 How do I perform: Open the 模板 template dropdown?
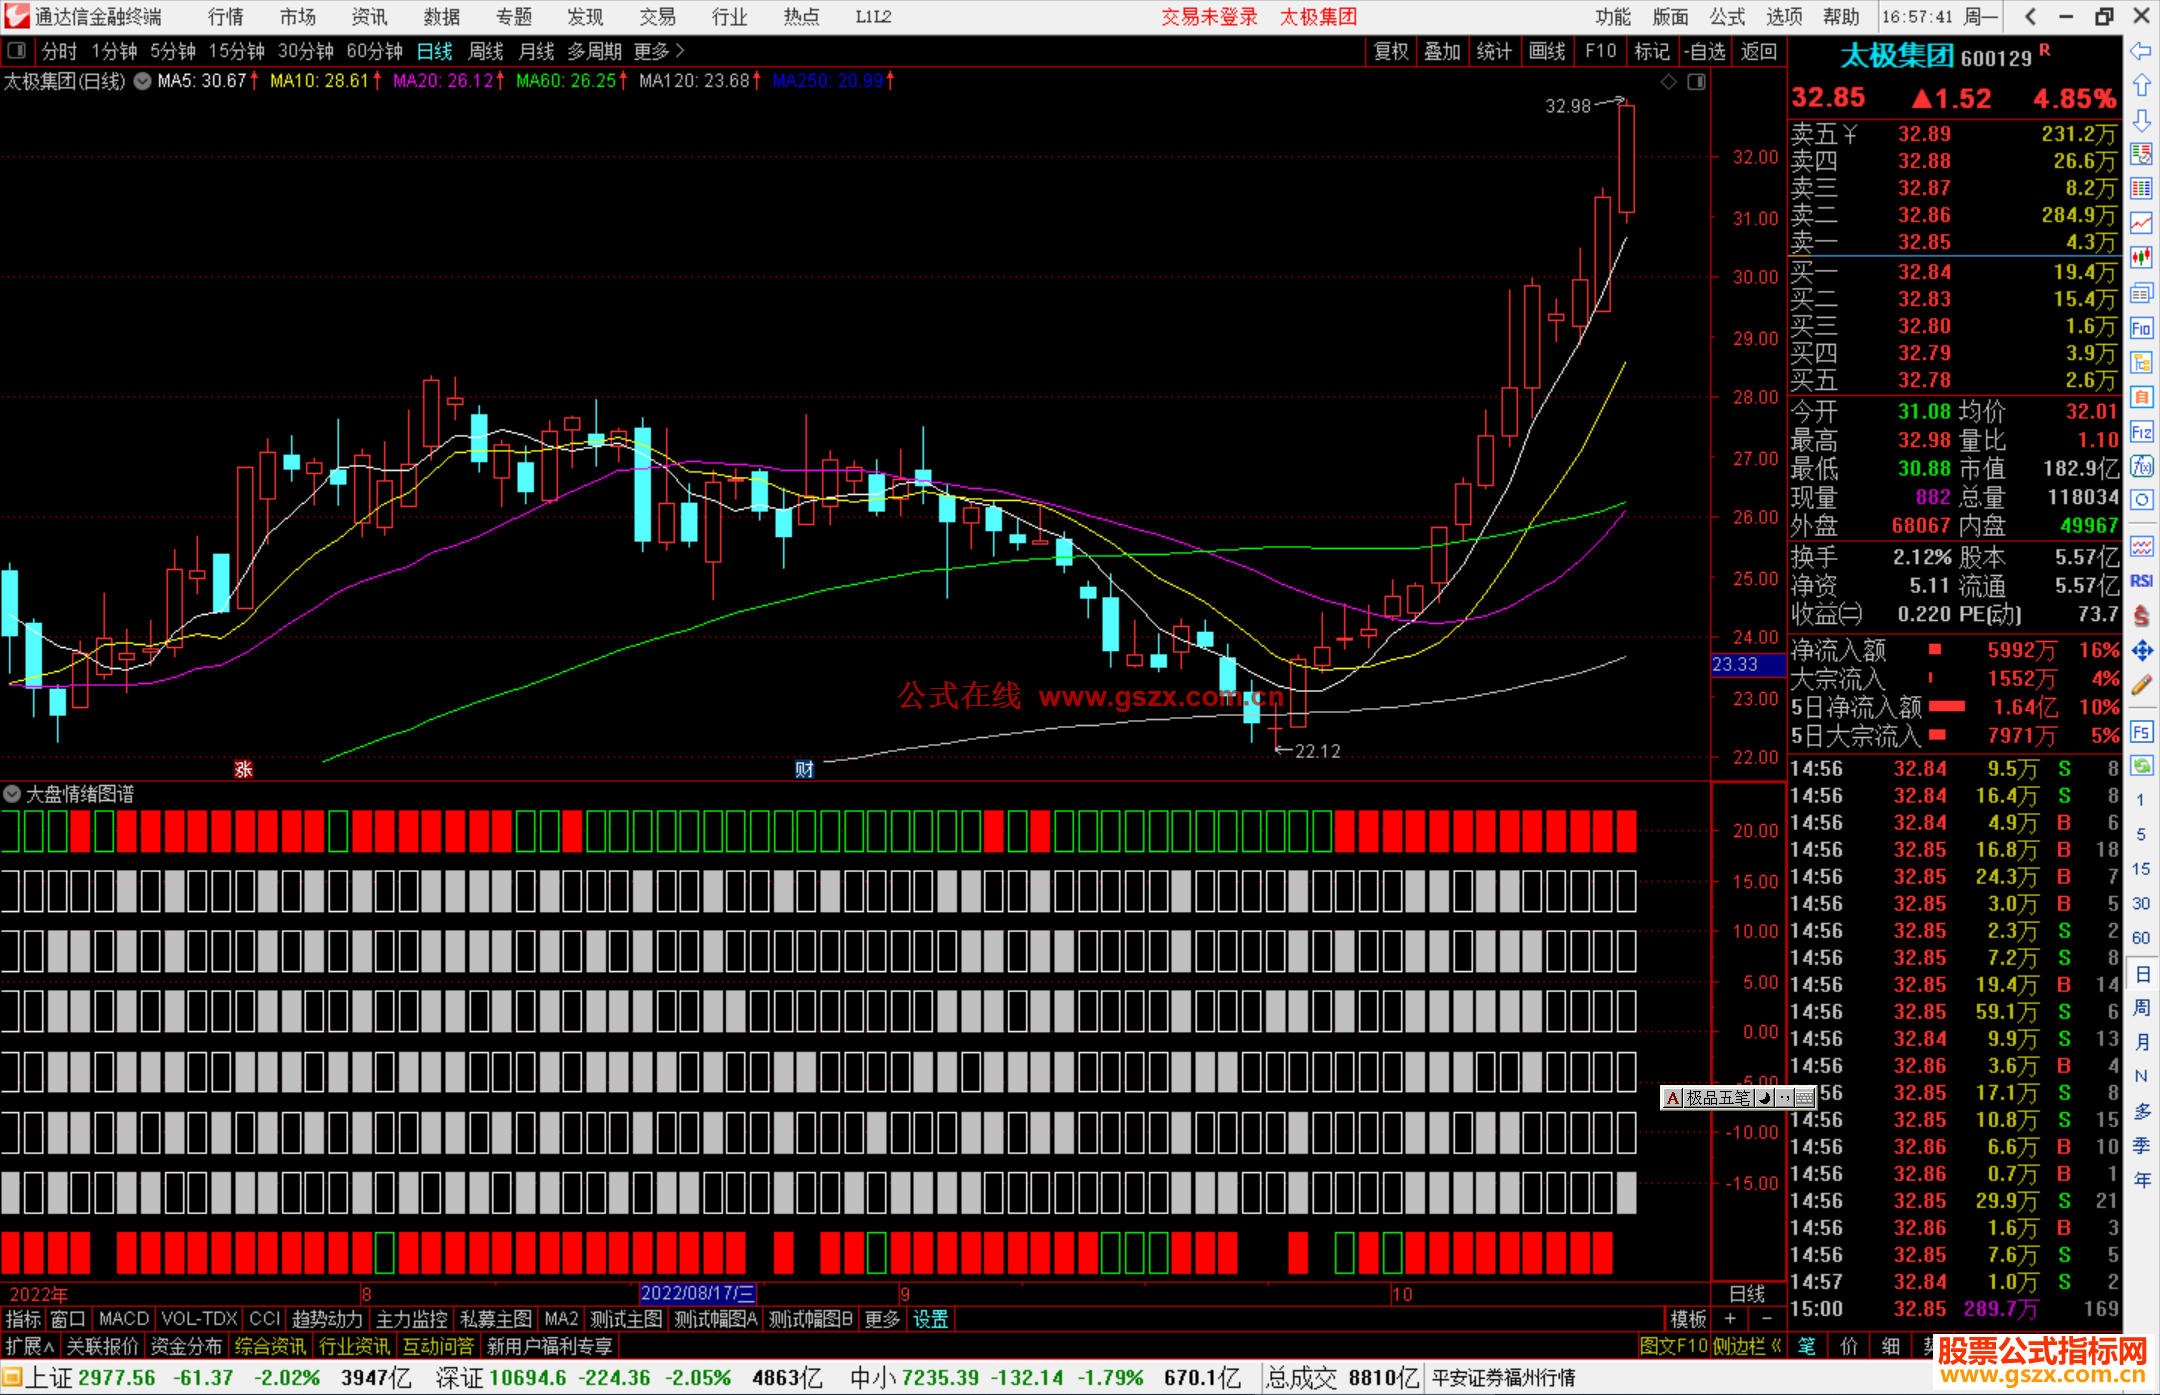pos(1688,1319)
